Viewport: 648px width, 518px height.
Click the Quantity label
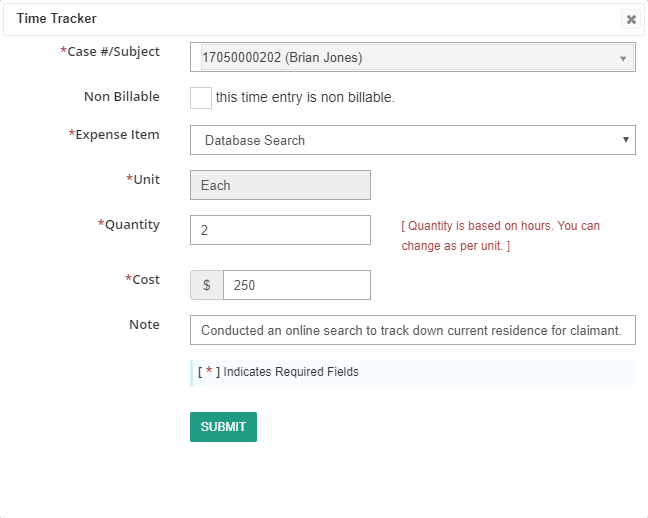point(129,224)
